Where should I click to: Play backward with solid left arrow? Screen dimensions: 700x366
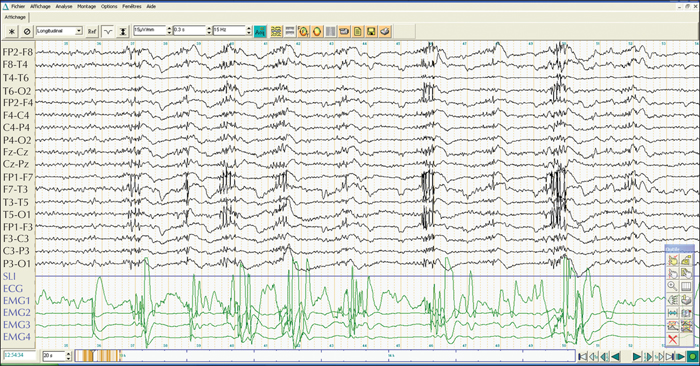pos(616,356)
